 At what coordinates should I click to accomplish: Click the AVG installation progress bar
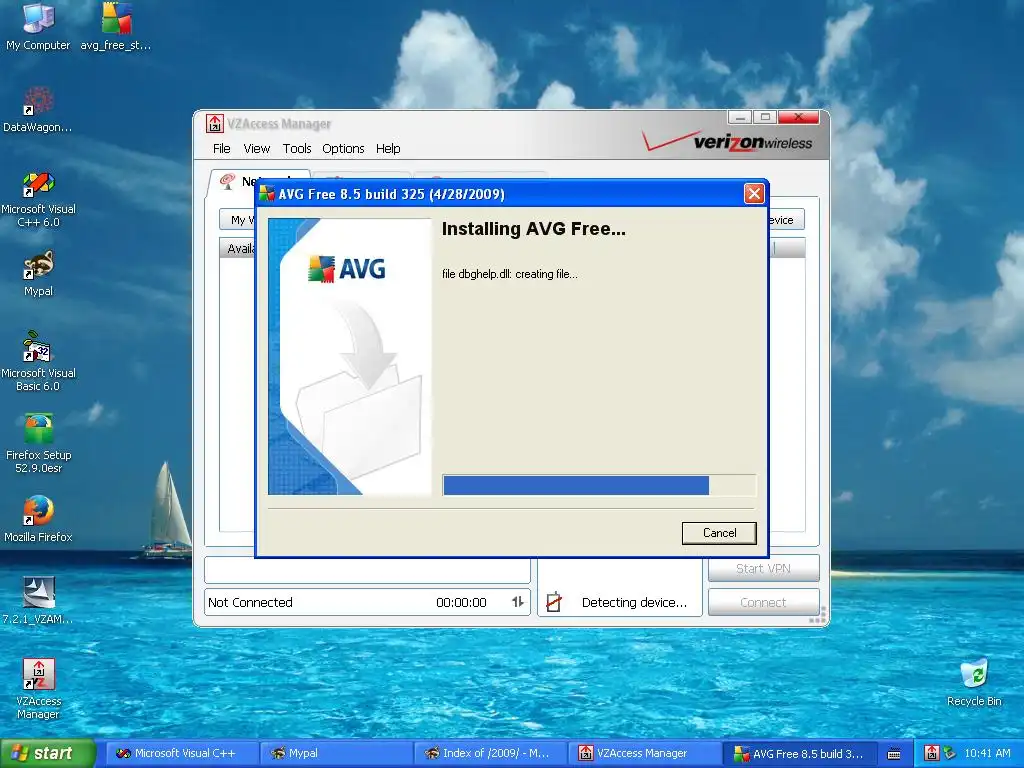click(x=599, y=485)
